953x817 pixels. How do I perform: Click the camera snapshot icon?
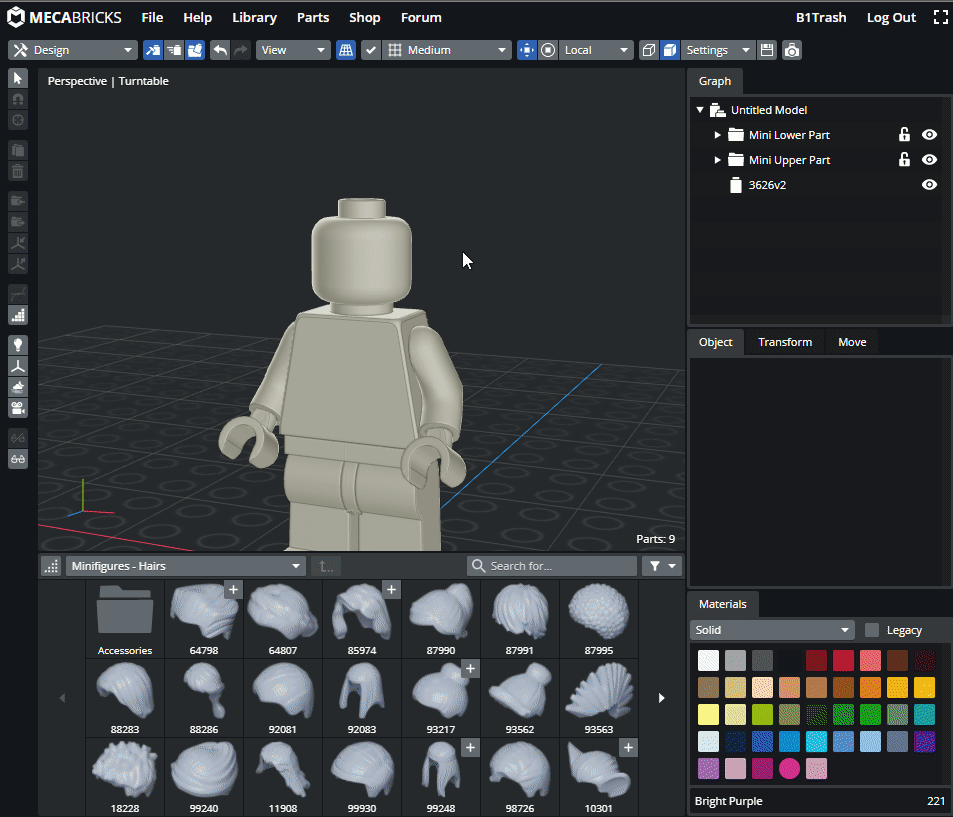[x=792, y=50]
